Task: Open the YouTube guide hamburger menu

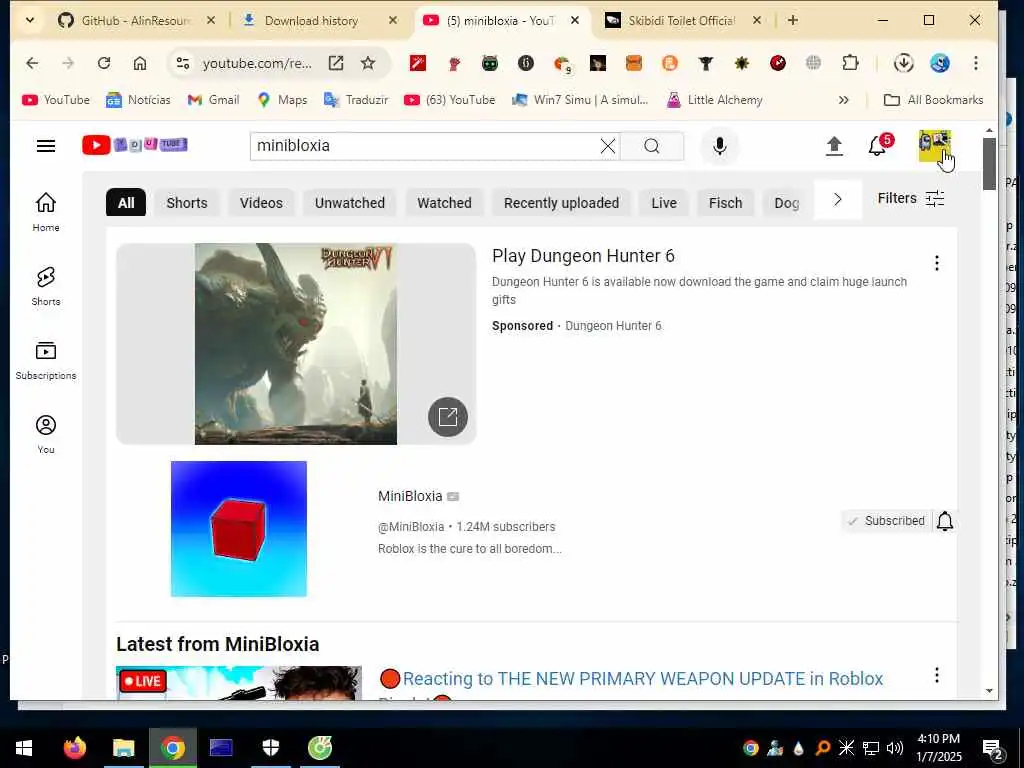Action: point(46,146)
